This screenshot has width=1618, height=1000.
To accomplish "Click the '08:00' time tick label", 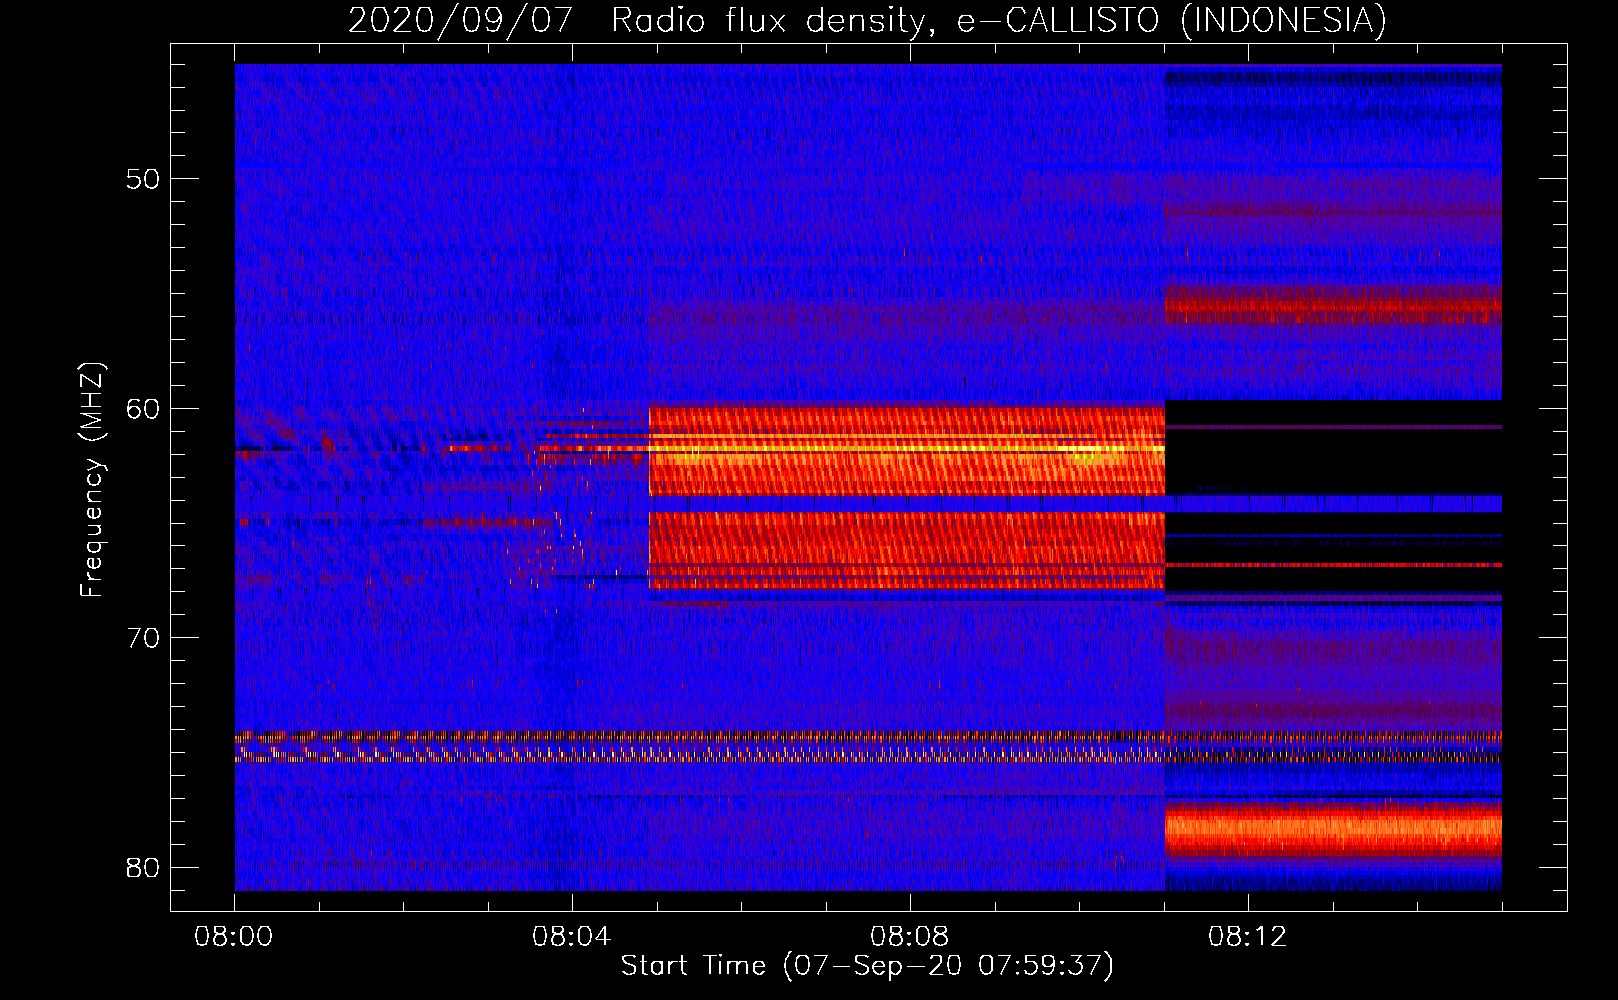I will [x=234, y=937].
